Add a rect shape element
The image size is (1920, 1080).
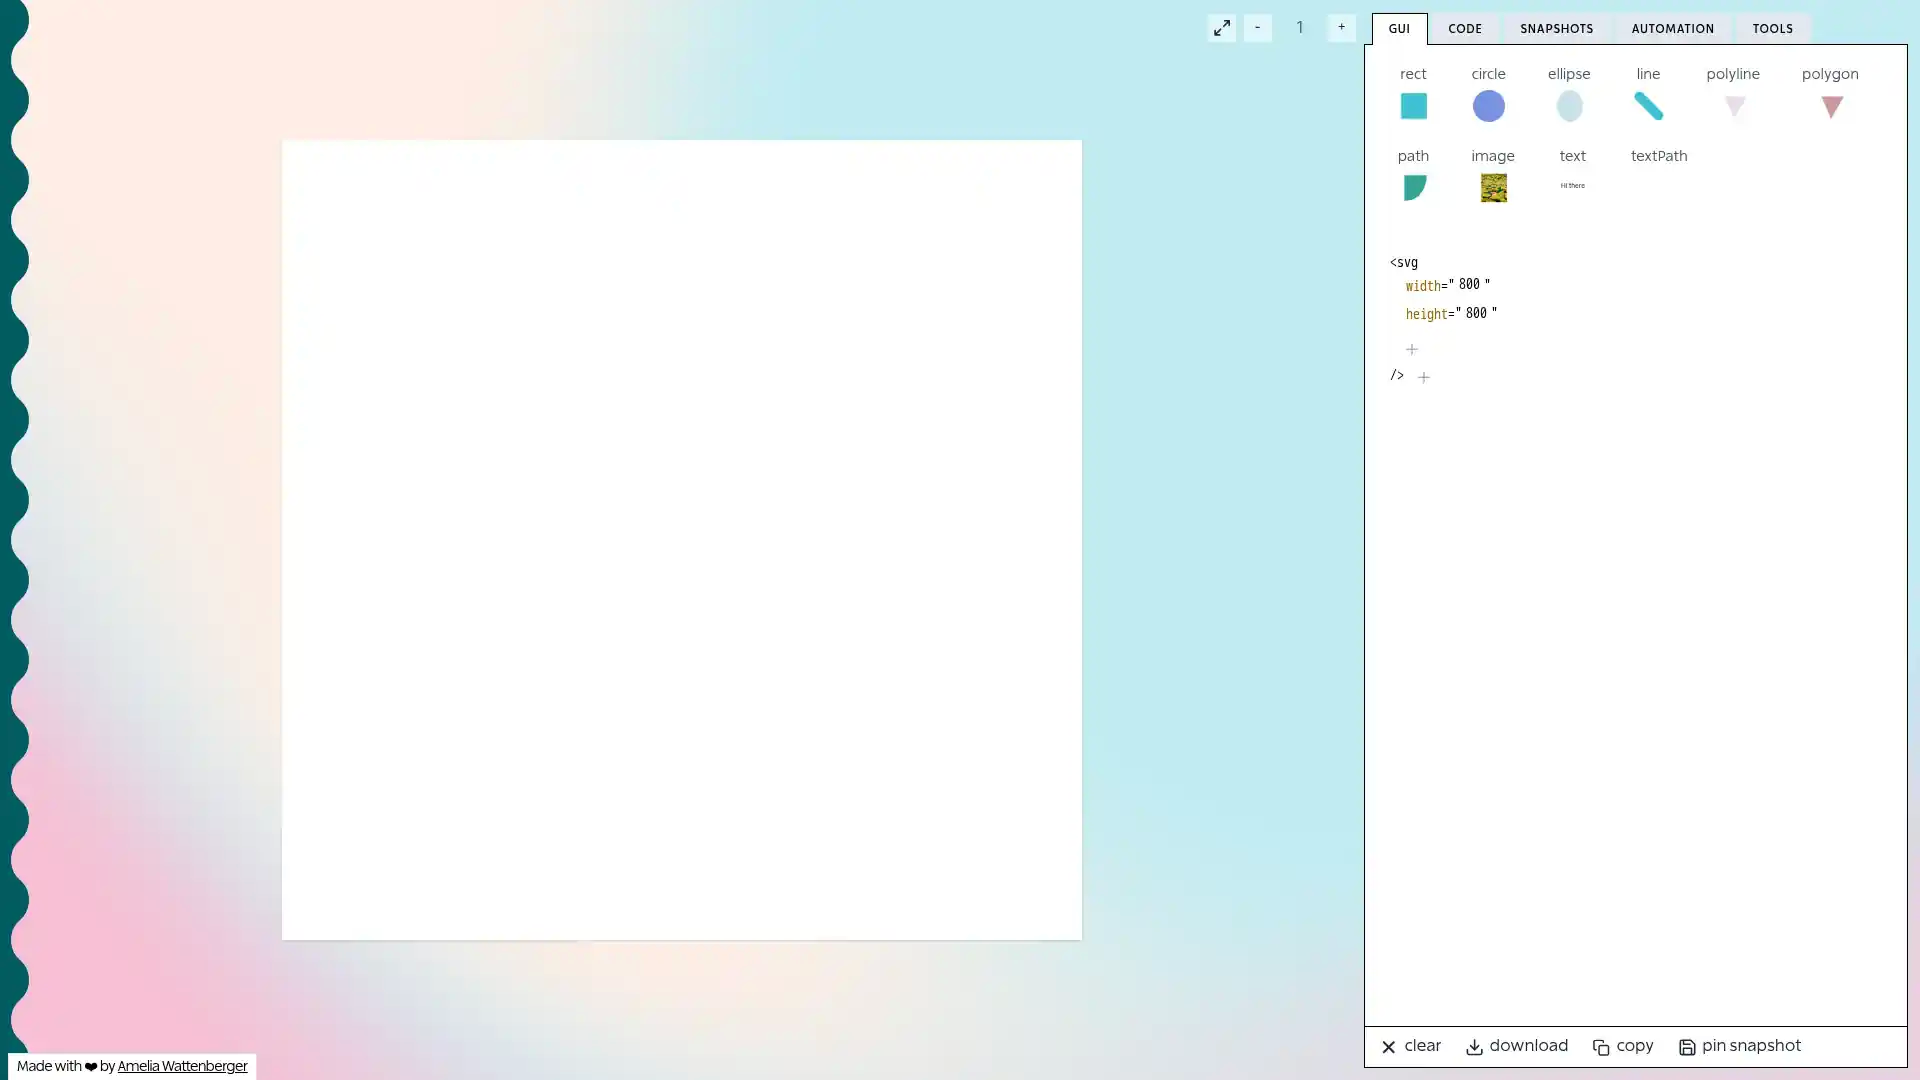click(1413, 105)
